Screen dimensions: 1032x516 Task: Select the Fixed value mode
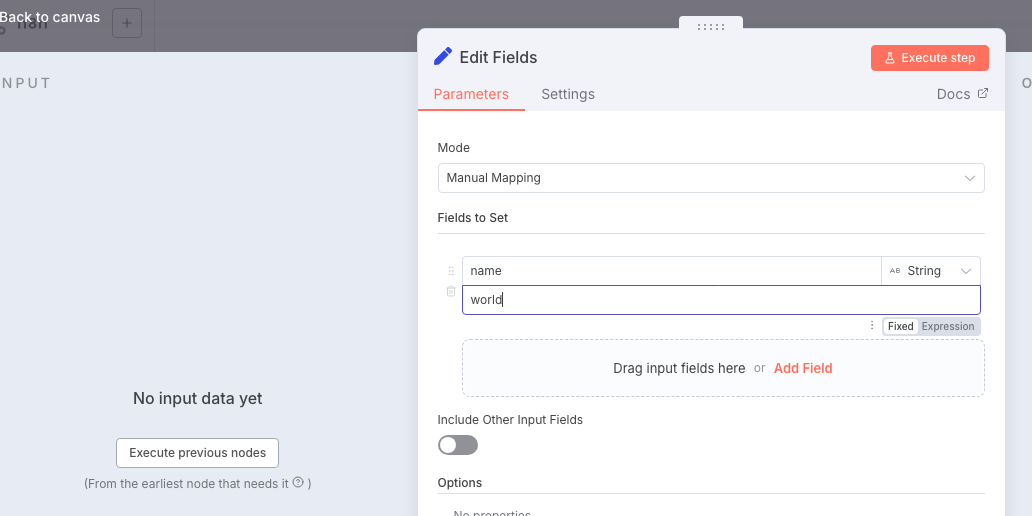click(900, 326)
